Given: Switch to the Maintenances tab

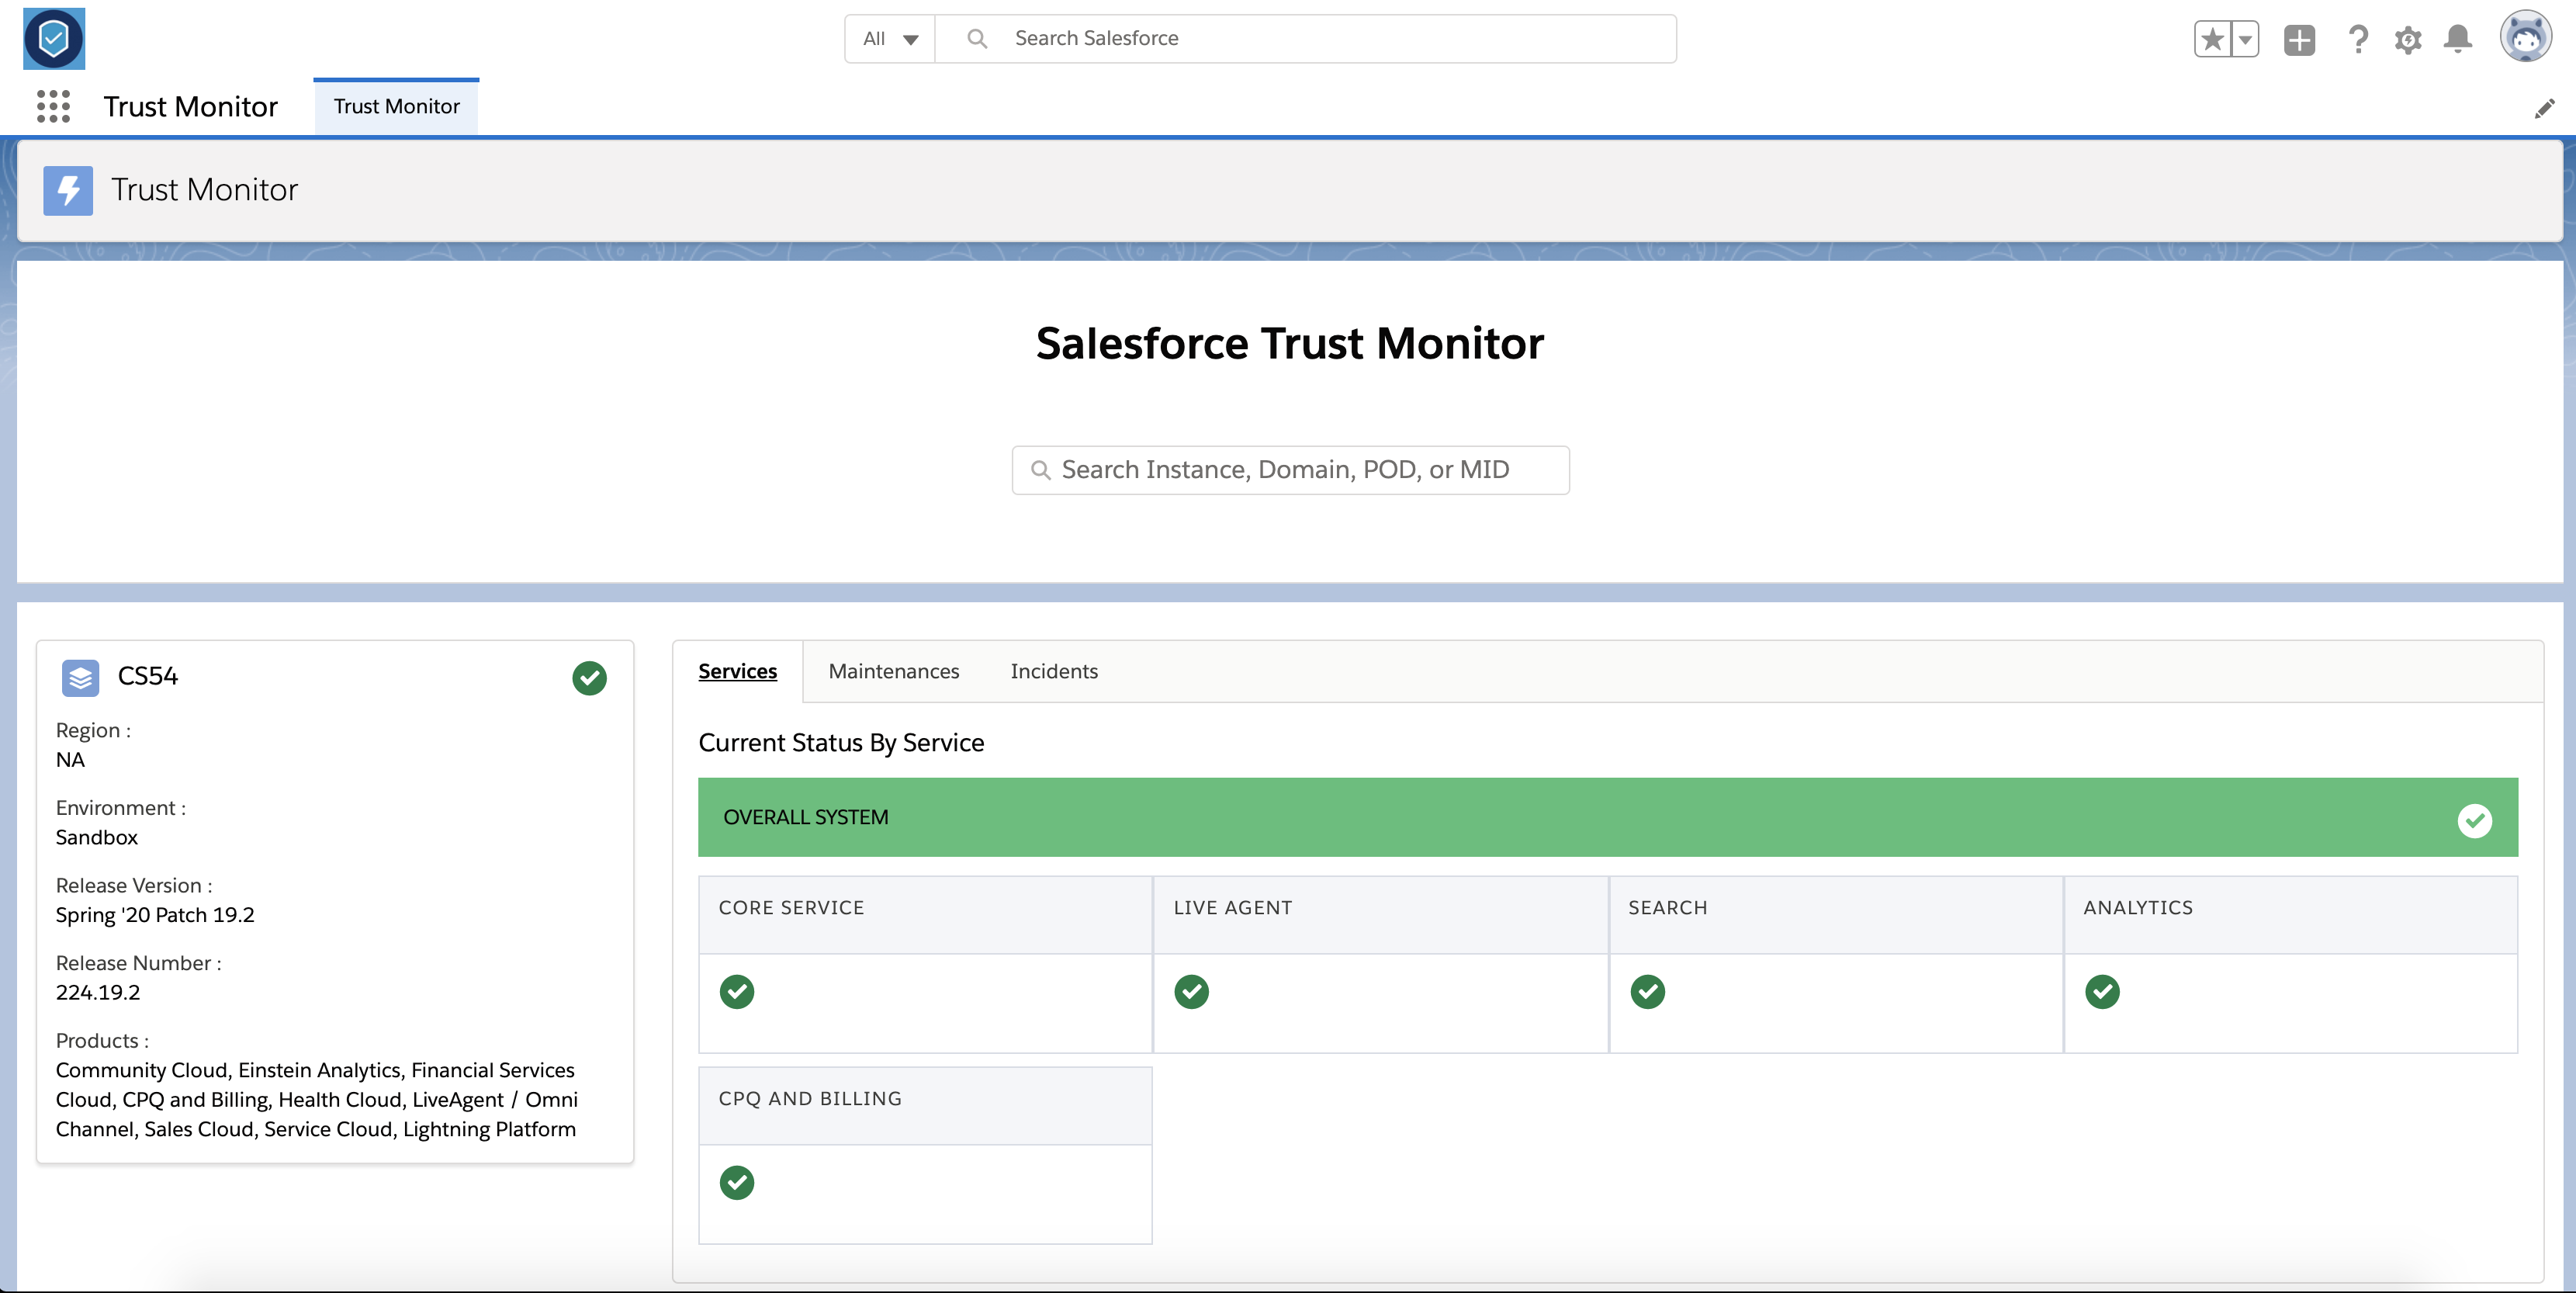Looking at the screenshot, I should tap(893, 671).
